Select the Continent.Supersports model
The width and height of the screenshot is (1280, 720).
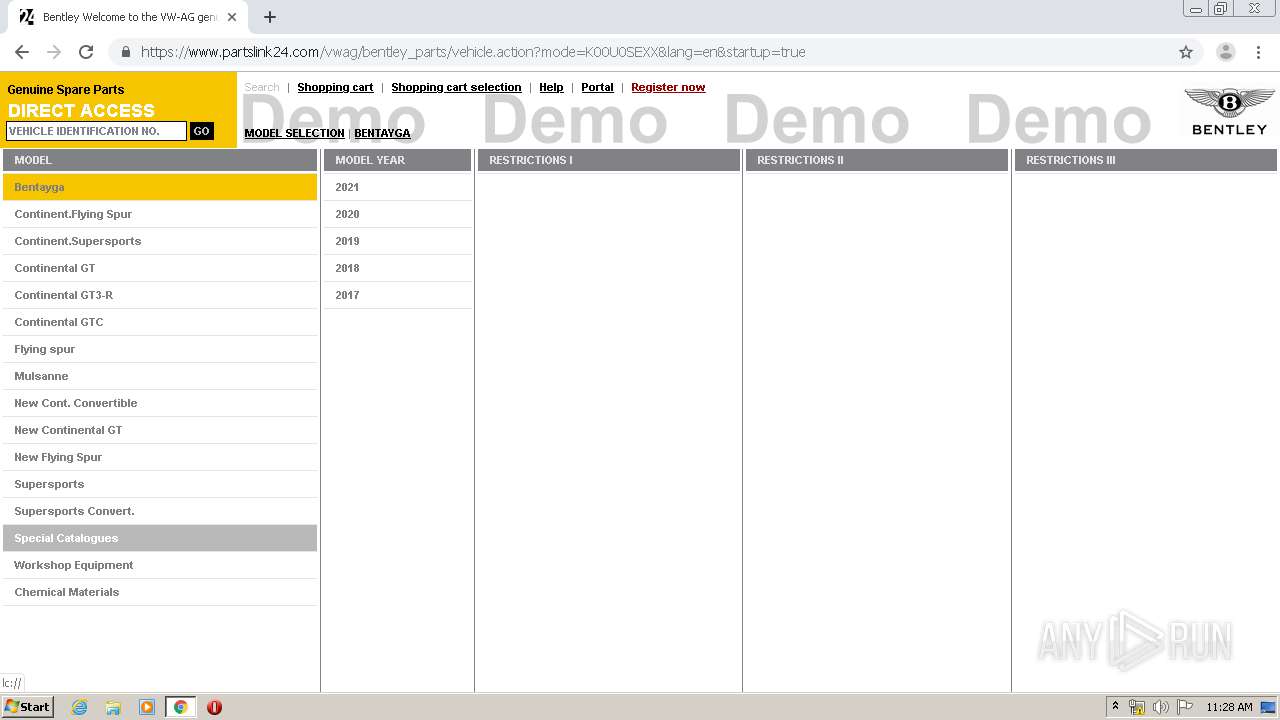(160, 241)
